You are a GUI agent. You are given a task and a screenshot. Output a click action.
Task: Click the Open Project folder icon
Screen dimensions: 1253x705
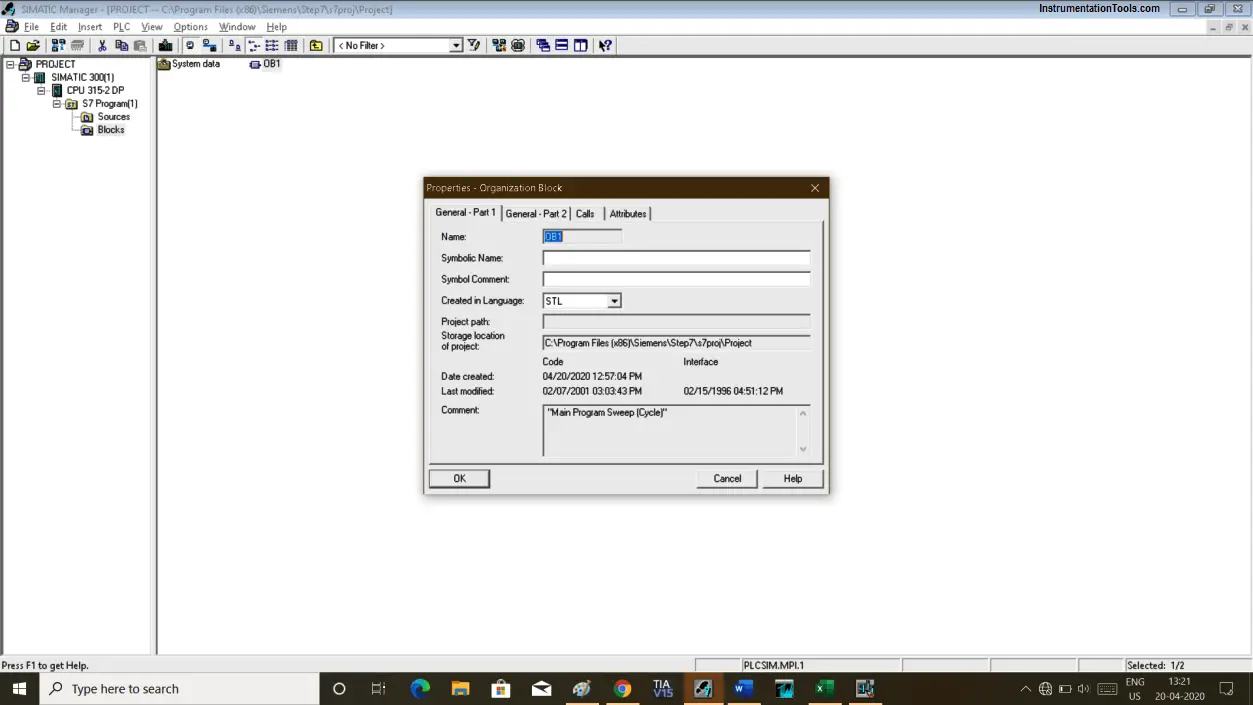(x=33, y=45)
